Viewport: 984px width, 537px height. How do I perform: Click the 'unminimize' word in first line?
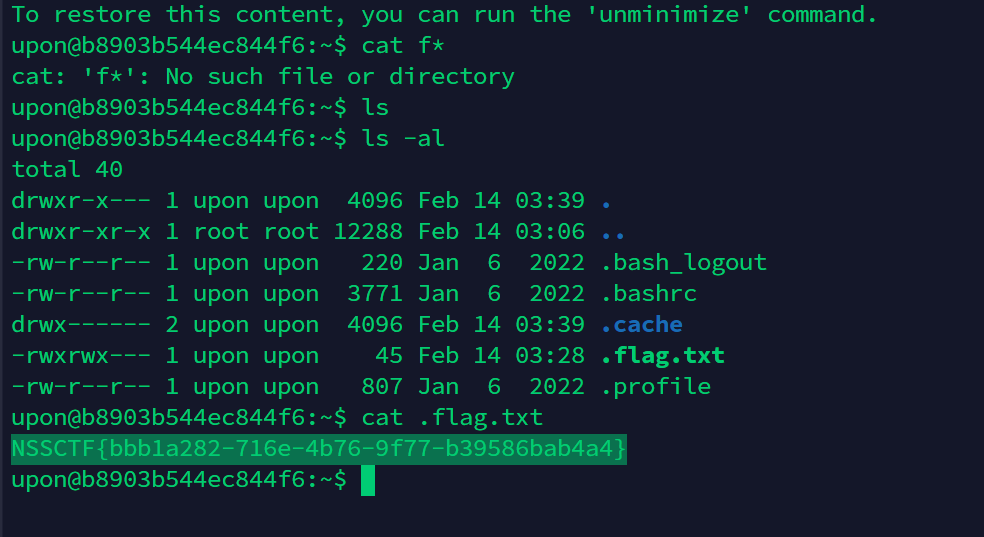coord(668,14)
